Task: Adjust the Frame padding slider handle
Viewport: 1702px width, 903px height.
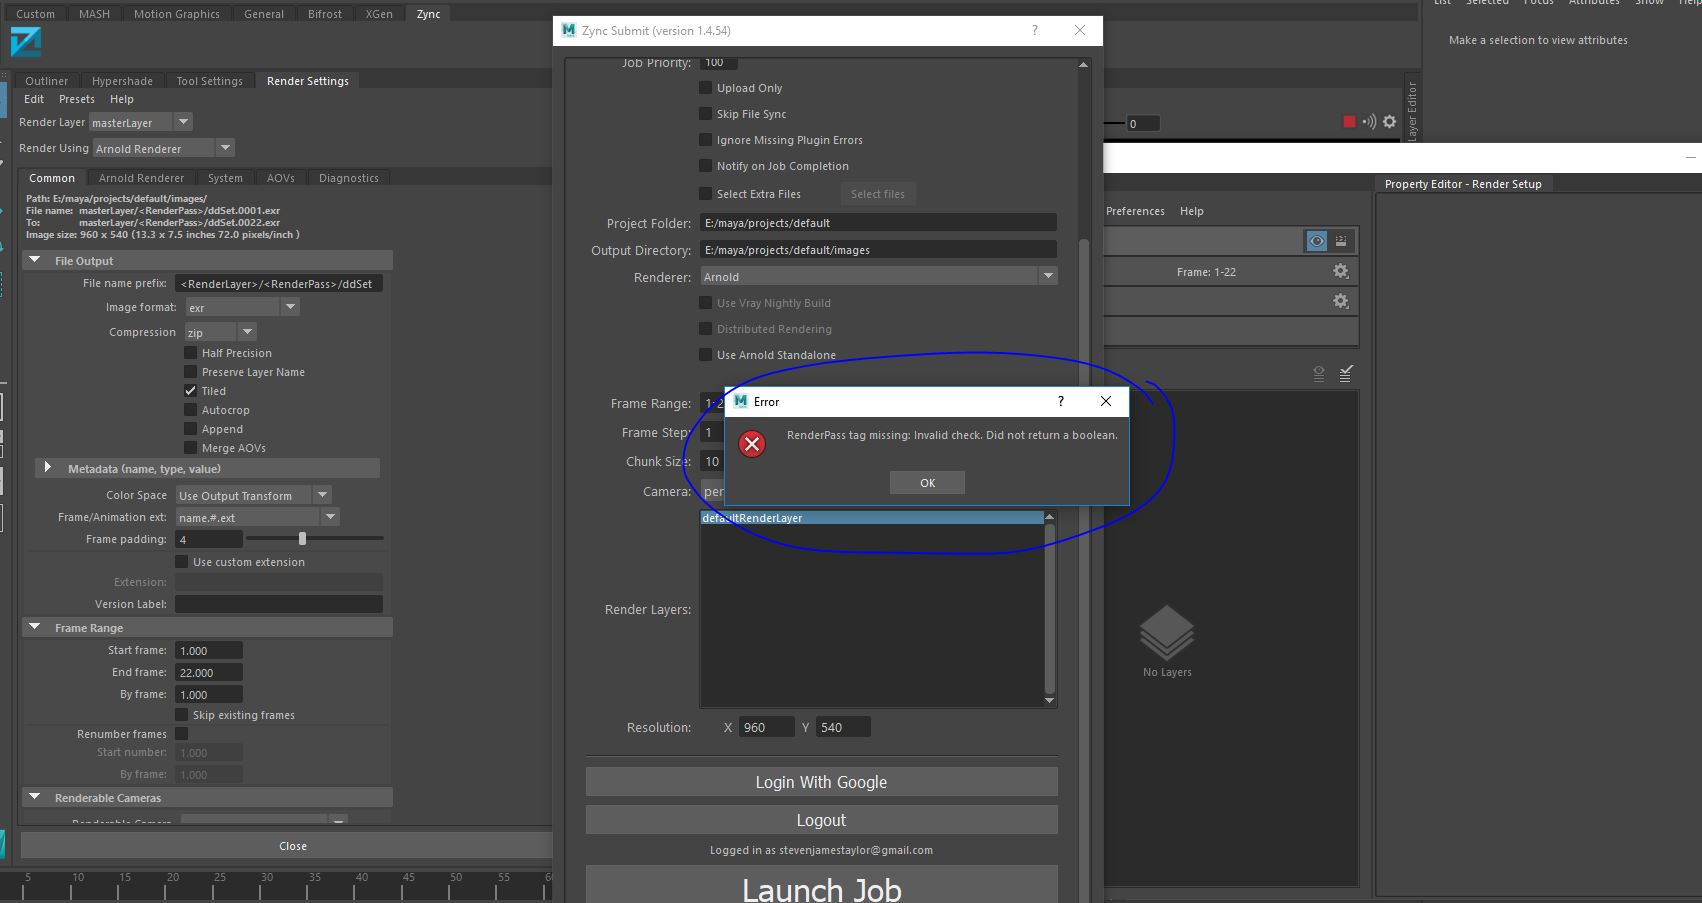Action: tap(302, 539)
